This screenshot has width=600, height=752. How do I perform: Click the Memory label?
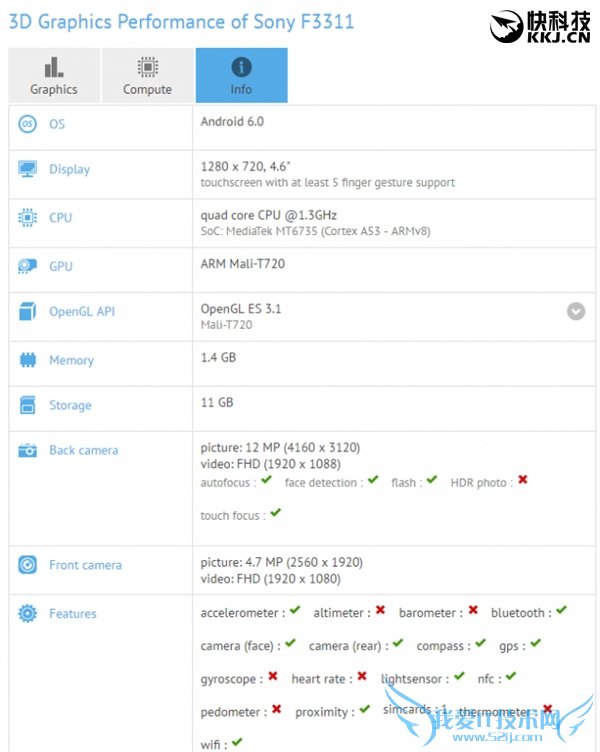71,360
